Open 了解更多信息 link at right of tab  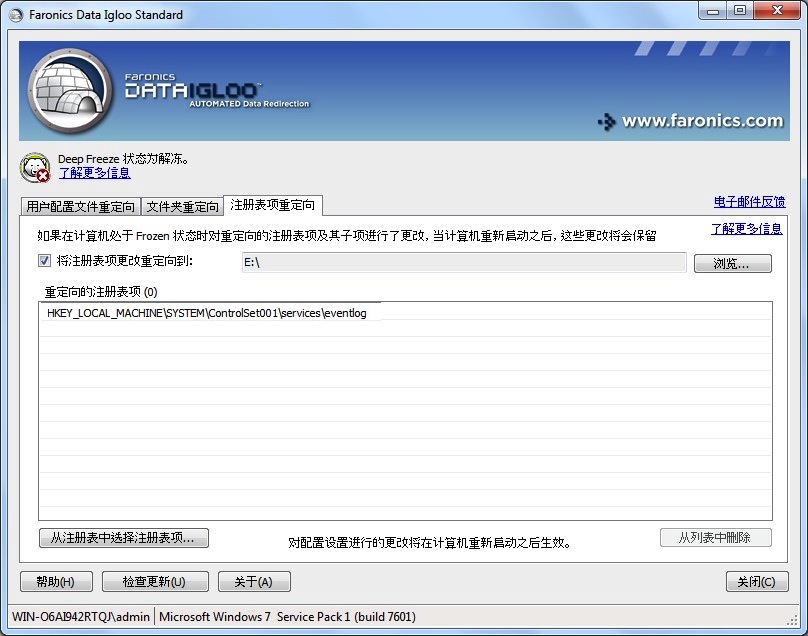pos(746,229)
